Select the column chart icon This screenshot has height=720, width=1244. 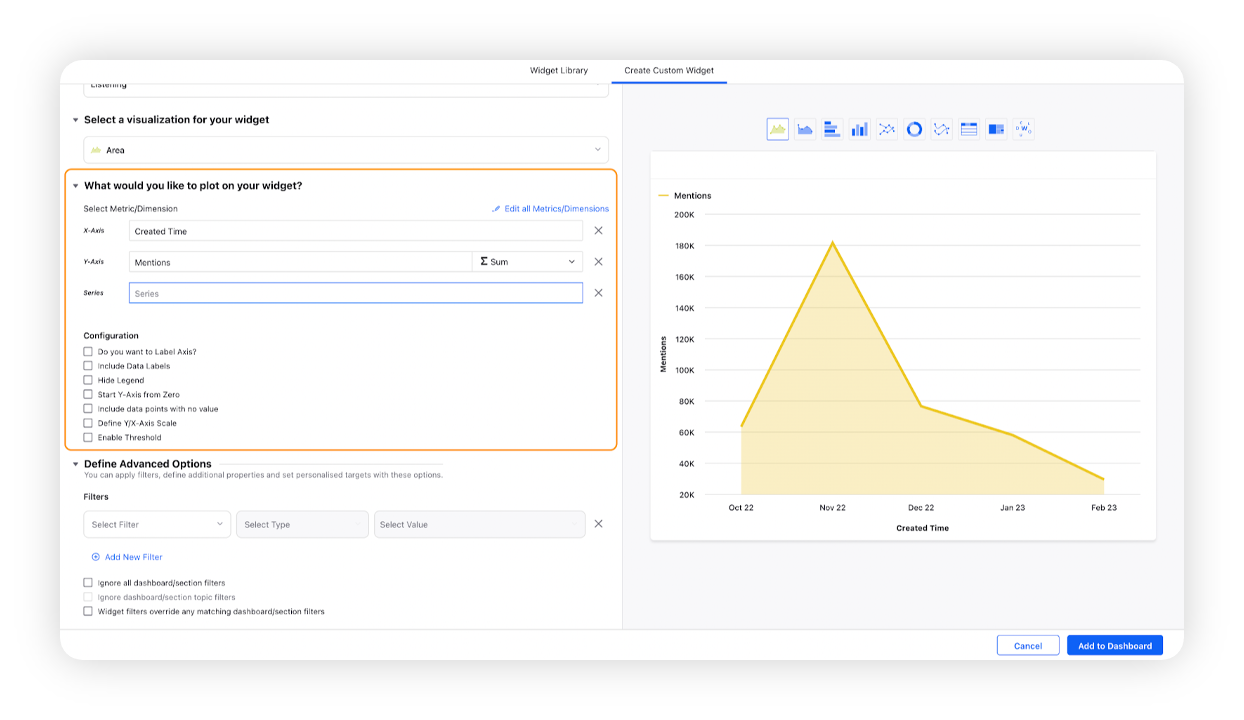tap(860, 129)
